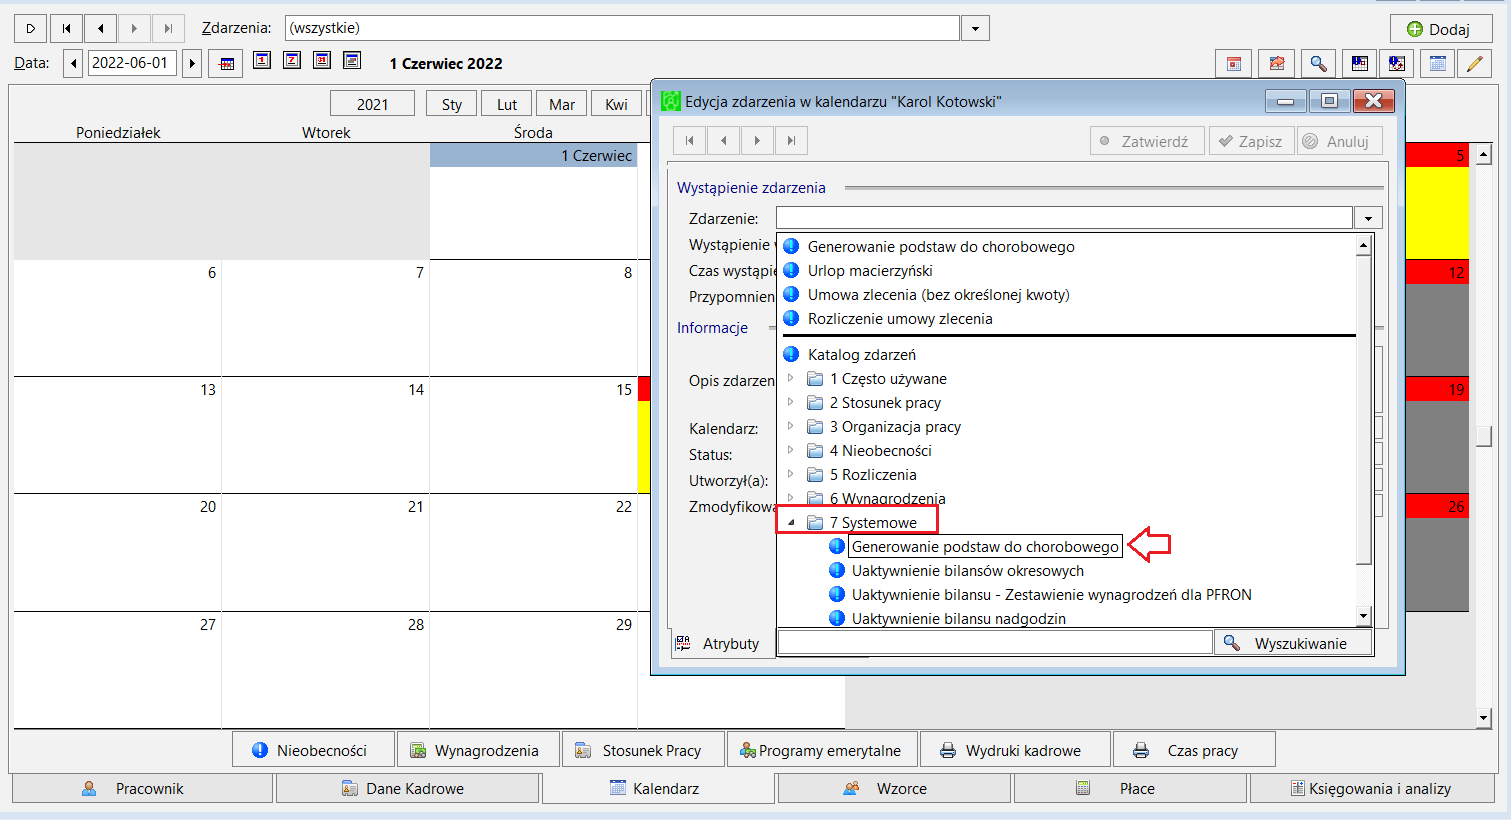Image resolution: width=1511 pixels, height=820 pixels.
Task: Choose Uaktywnienie bilansu - Zestawienie wynagrodzeń dla PFRON
Action: [1052, 594]
